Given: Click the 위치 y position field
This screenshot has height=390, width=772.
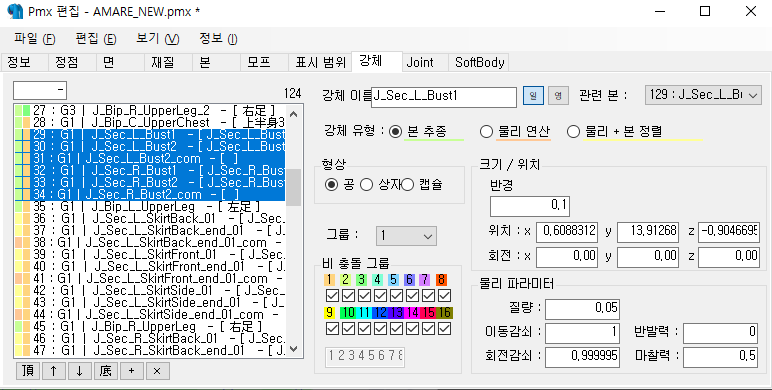Looking at the screenshot, I should 648,231.
